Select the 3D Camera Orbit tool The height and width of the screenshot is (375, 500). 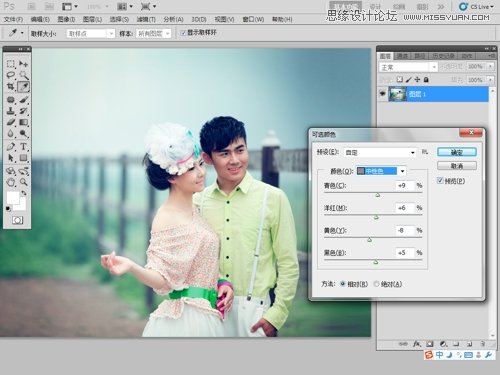coord(23,171)
